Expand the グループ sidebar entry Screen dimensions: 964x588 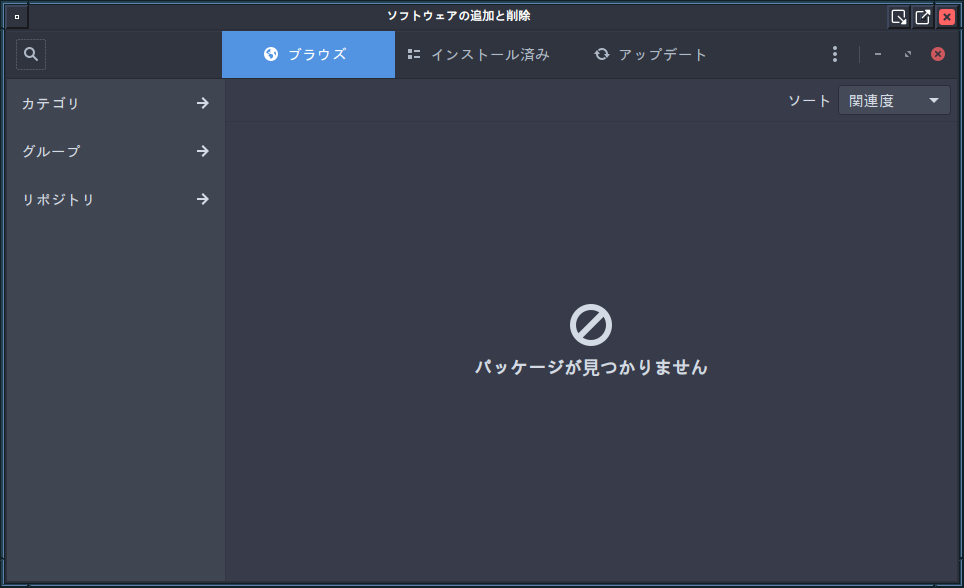click(116, 151)
